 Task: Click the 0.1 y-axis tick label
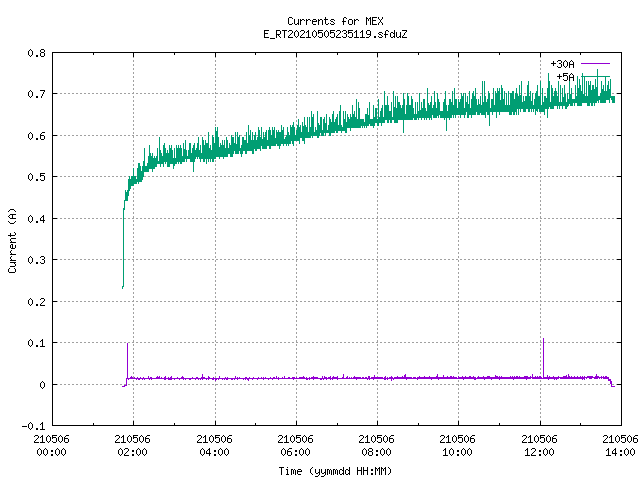[x=36, y=343]
